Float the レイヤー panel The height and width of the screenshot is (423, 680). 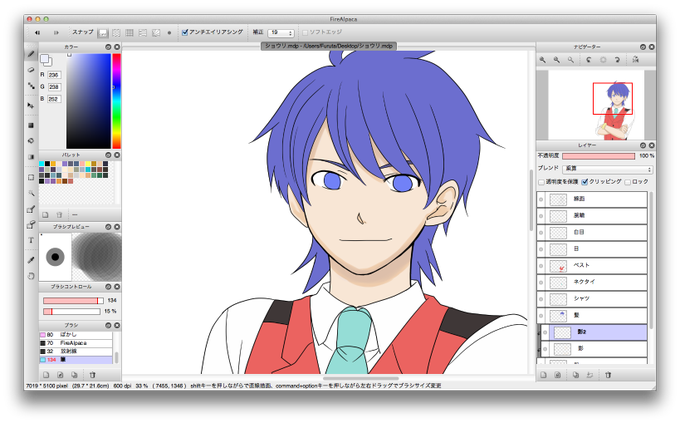coord(643,145)
